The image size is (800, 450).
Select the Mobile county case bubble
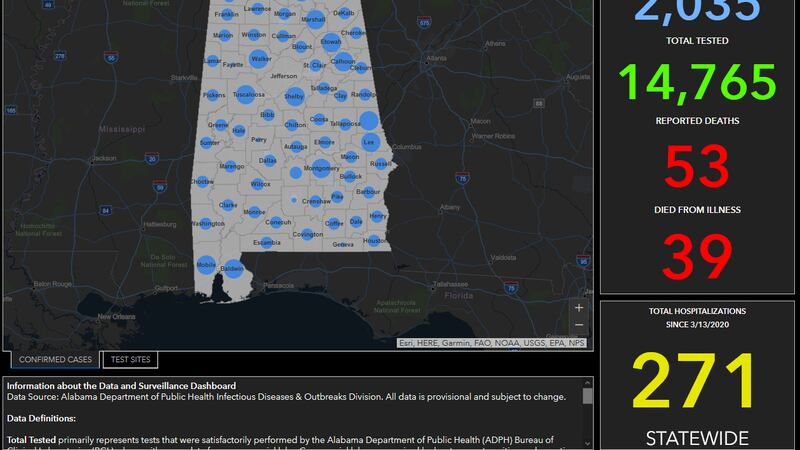tap(206, 265)
